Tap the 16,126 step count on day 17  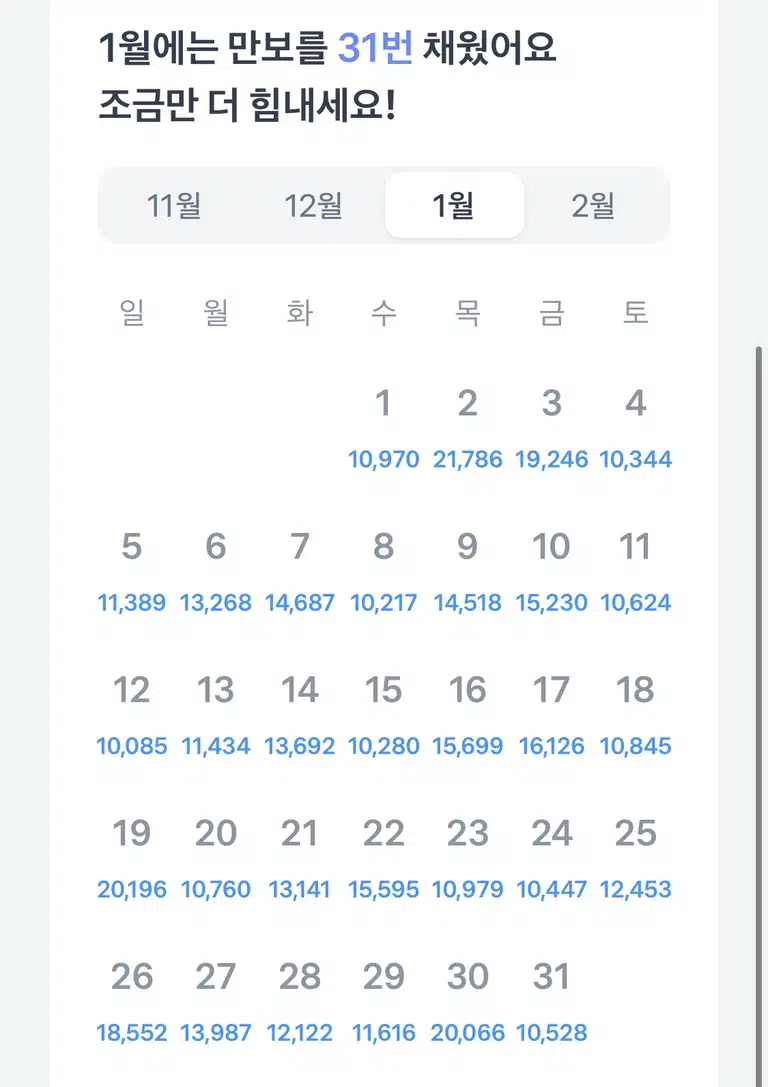pos(552,746)
